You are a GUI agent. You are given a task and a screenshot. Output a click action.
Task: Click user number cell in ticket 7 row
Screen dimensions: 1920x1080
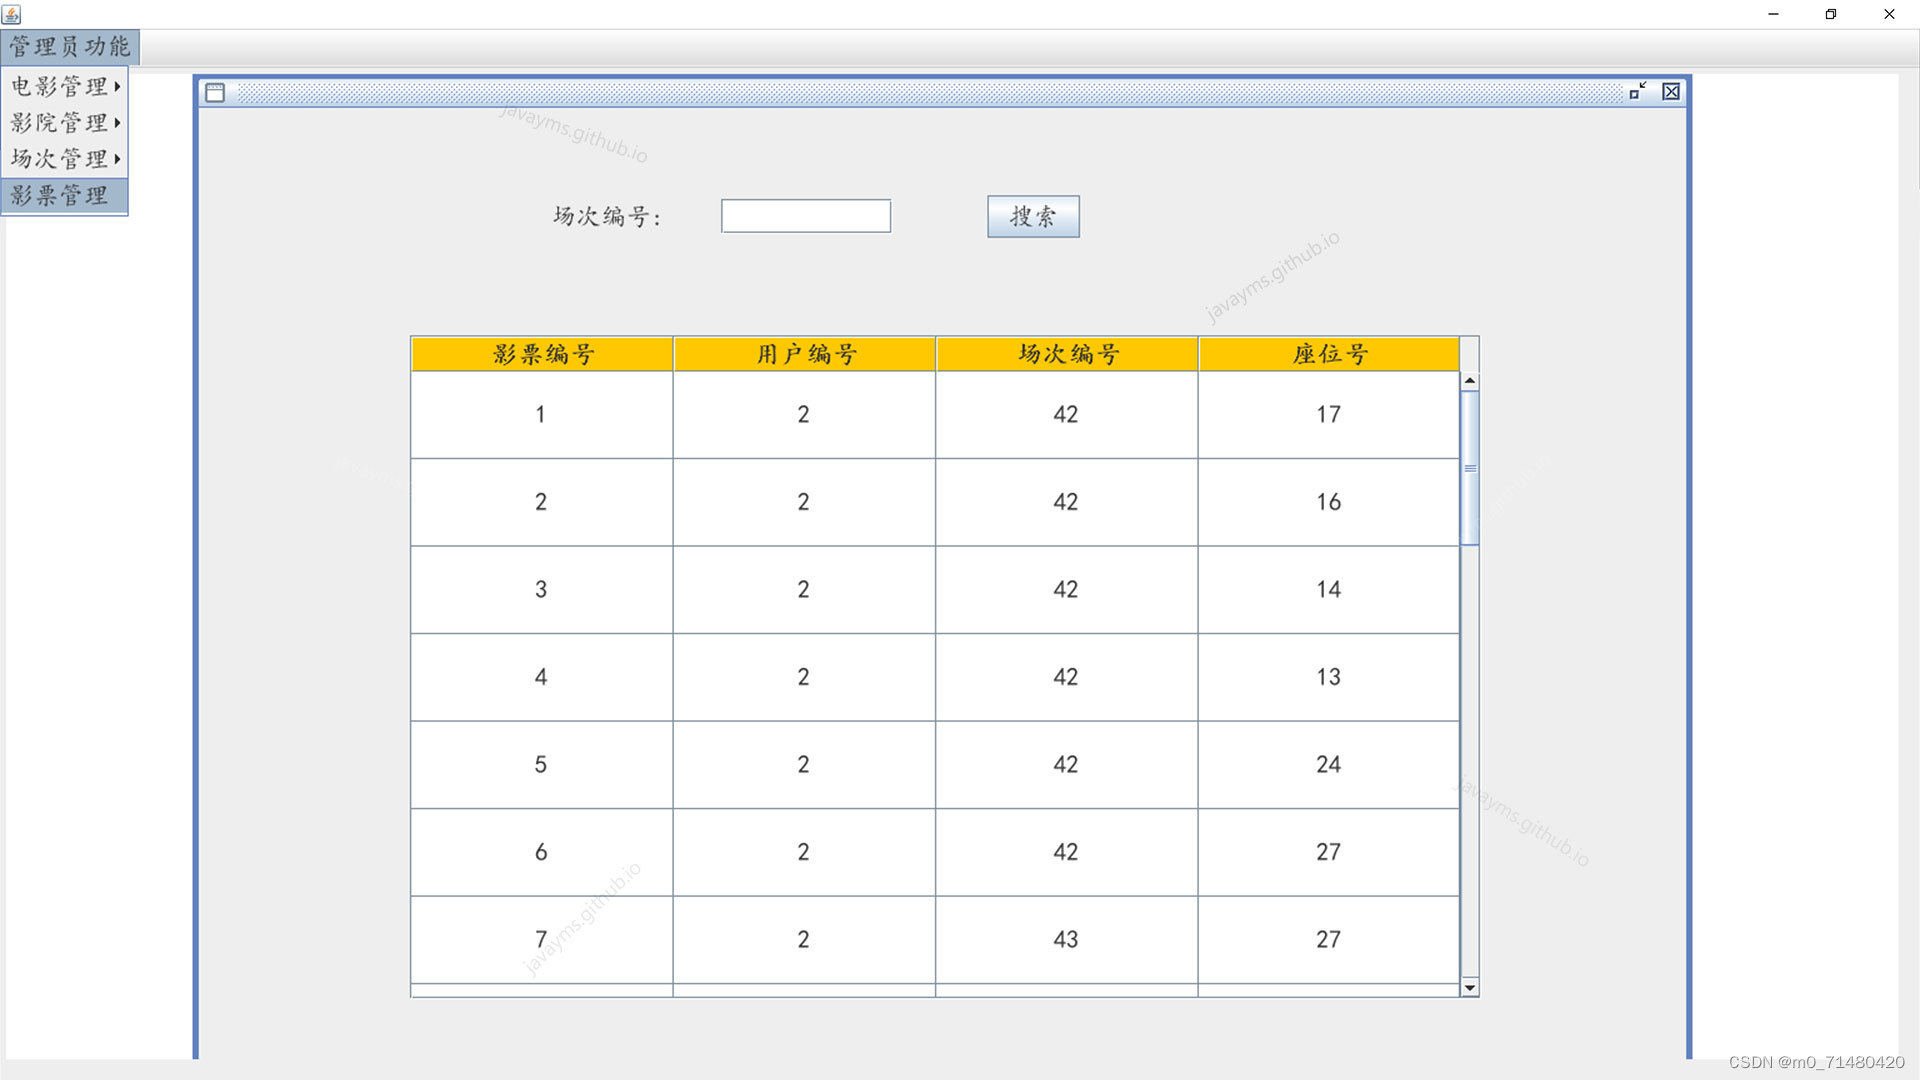click(804, 940)
